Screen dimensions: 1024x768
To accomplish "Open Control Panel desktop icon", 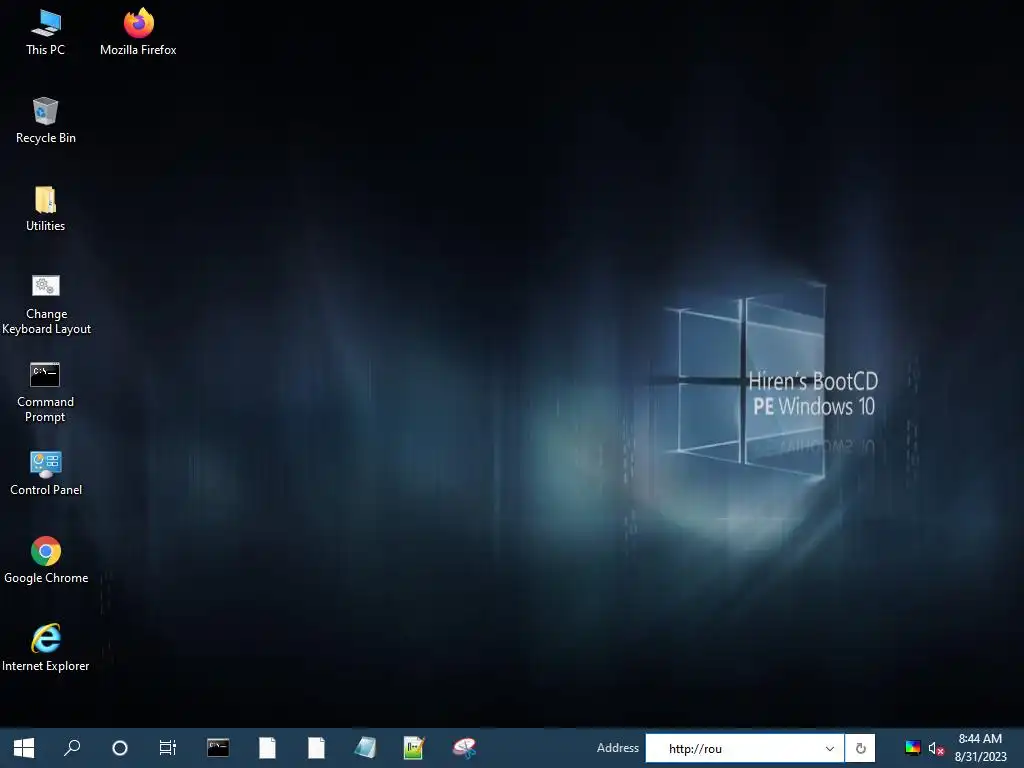I will [x=46, y=473].
